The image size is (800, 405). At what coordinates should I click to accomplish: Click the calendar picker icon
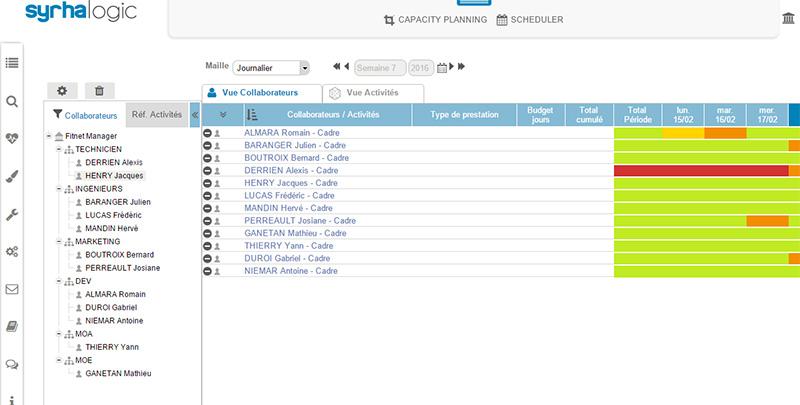click(x=442, y=68)
